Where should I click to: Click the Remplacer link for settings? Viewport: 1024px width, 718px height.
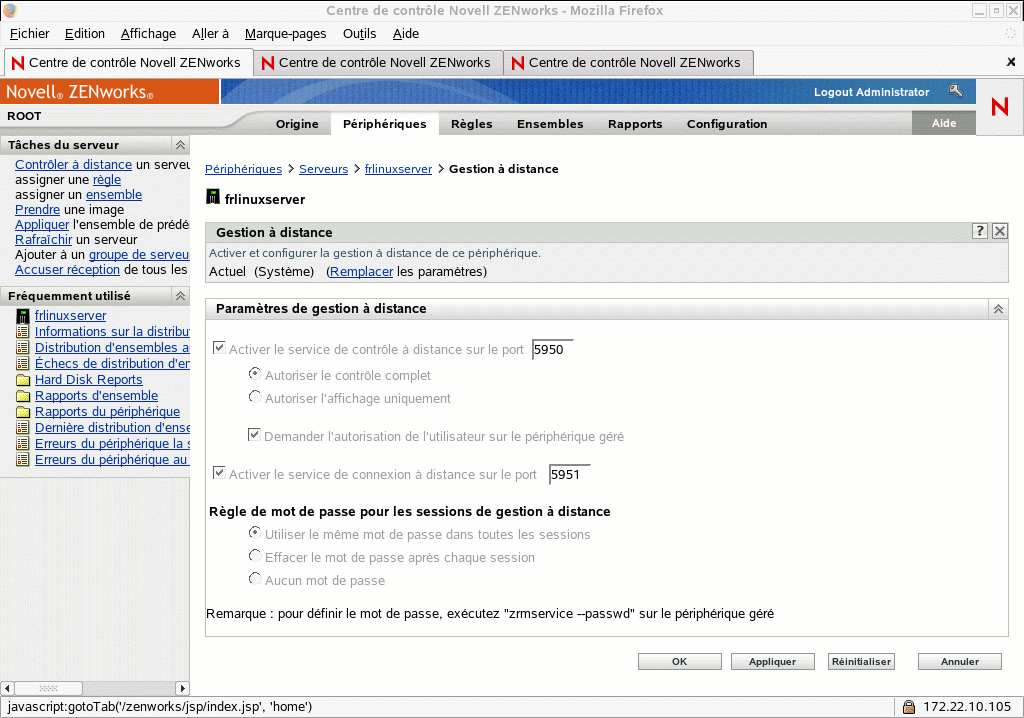[x=361, y=272]
